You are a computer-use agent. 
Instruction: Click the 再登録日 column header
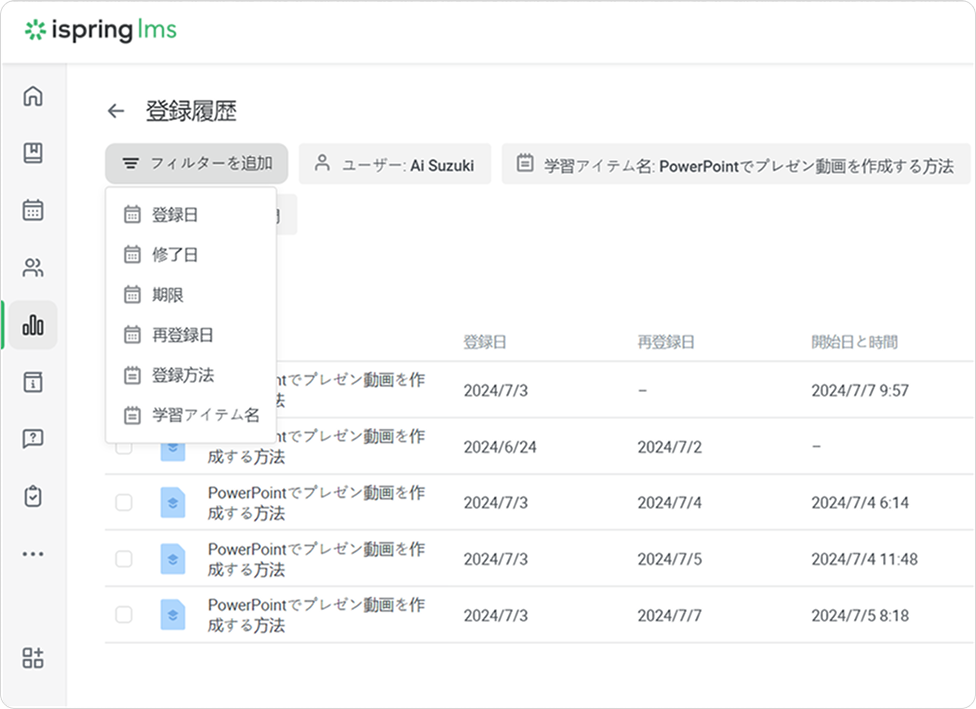click(x=665, y=342)
